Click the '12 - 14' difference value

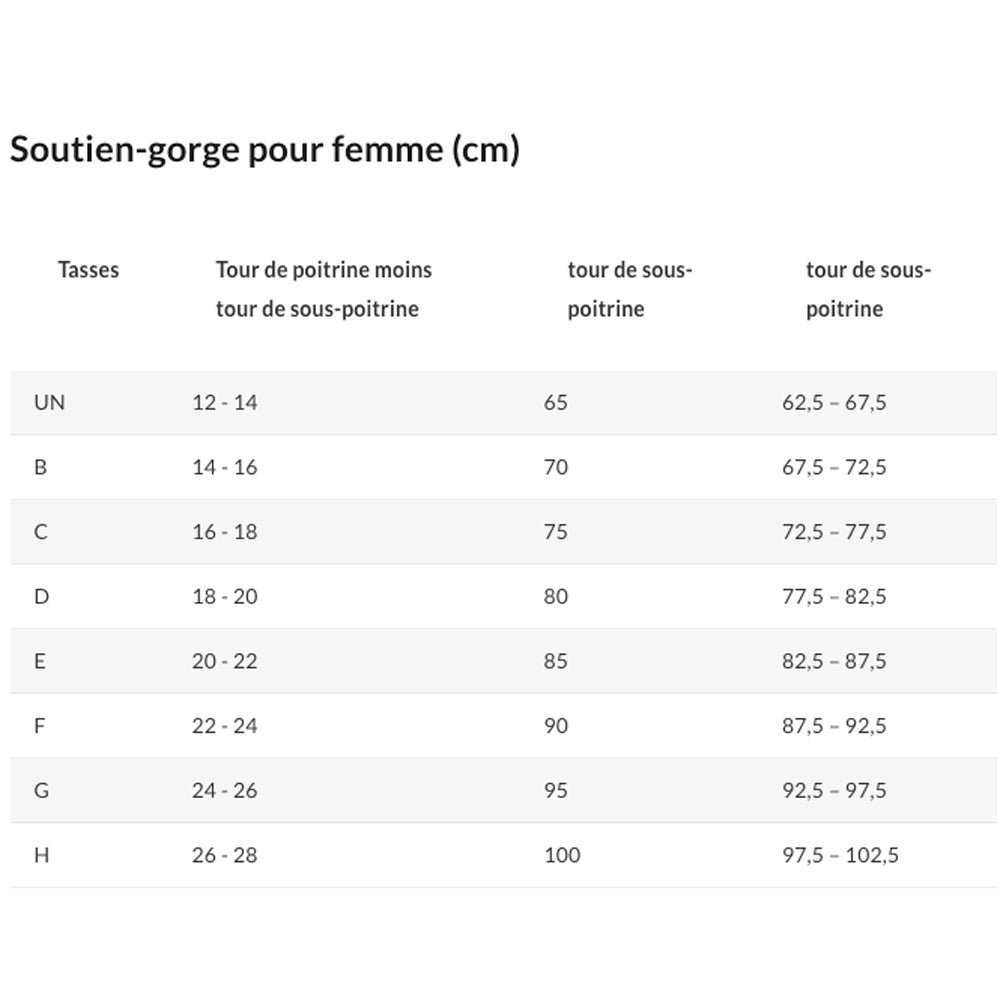225,403
